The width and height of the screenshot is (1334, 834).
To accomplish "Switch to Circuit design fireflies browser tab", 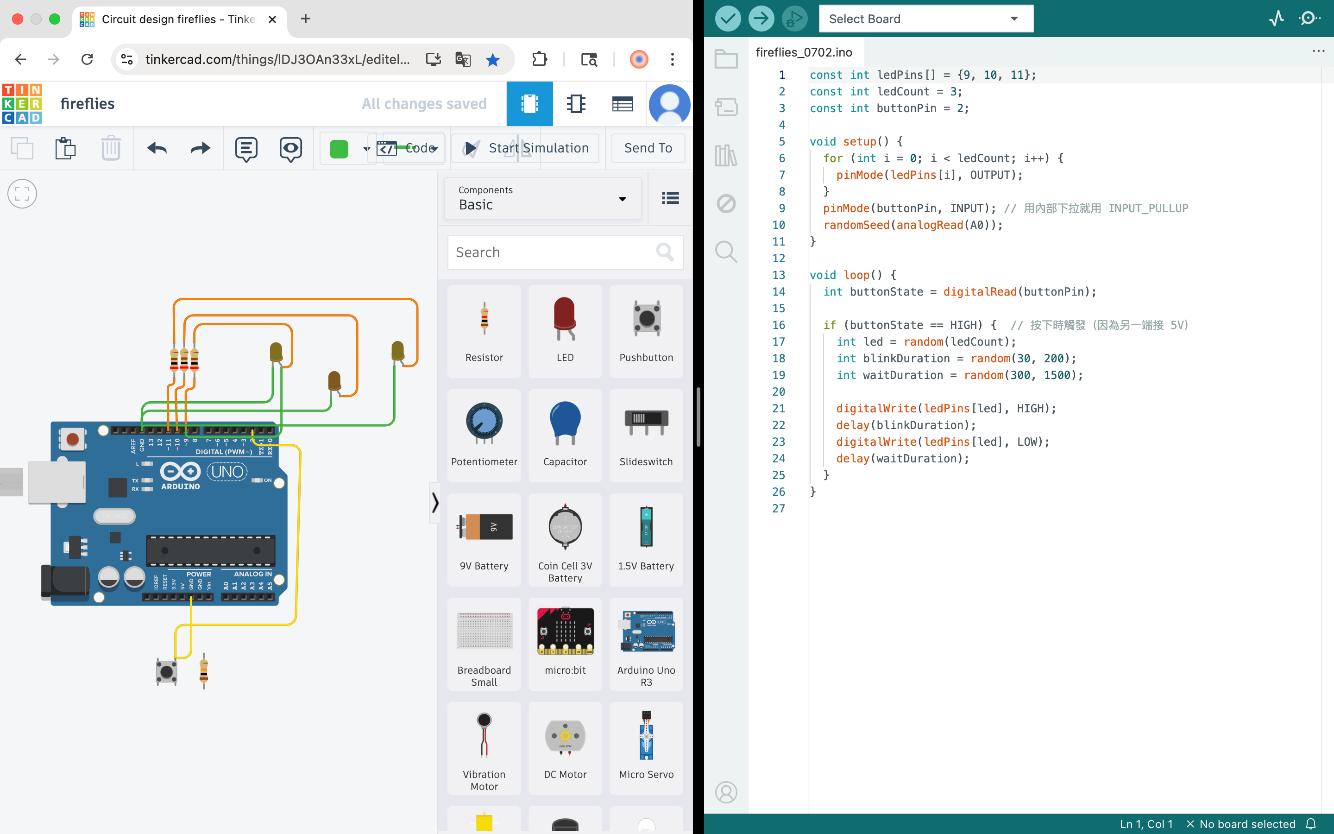I will [176, 19].
